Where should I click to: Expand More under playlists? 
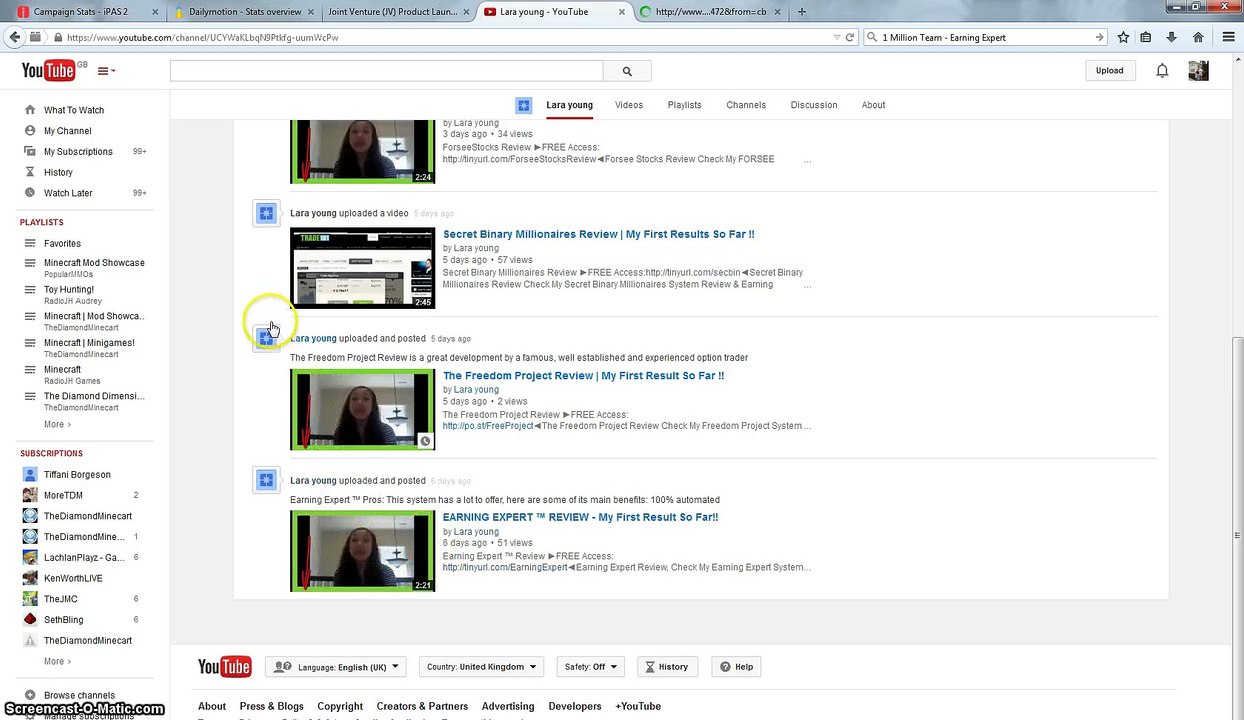57,425
